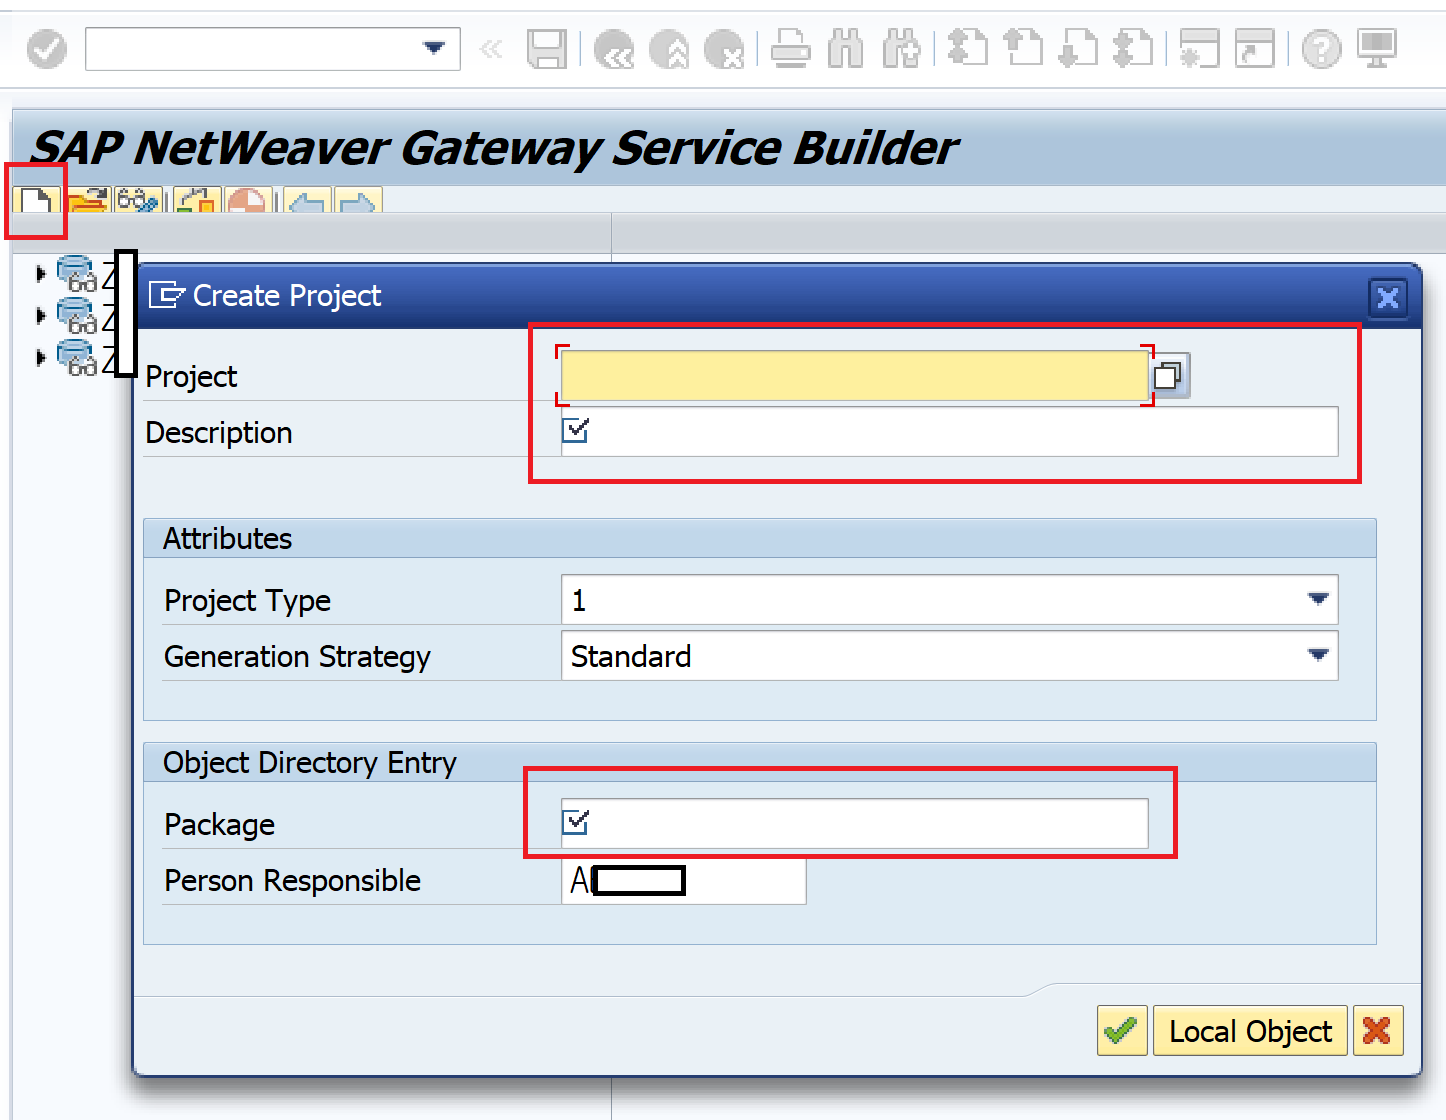Click the Next Page icon
The width and height of the screenshot is (1446, 1120).
coord(1078,48)
